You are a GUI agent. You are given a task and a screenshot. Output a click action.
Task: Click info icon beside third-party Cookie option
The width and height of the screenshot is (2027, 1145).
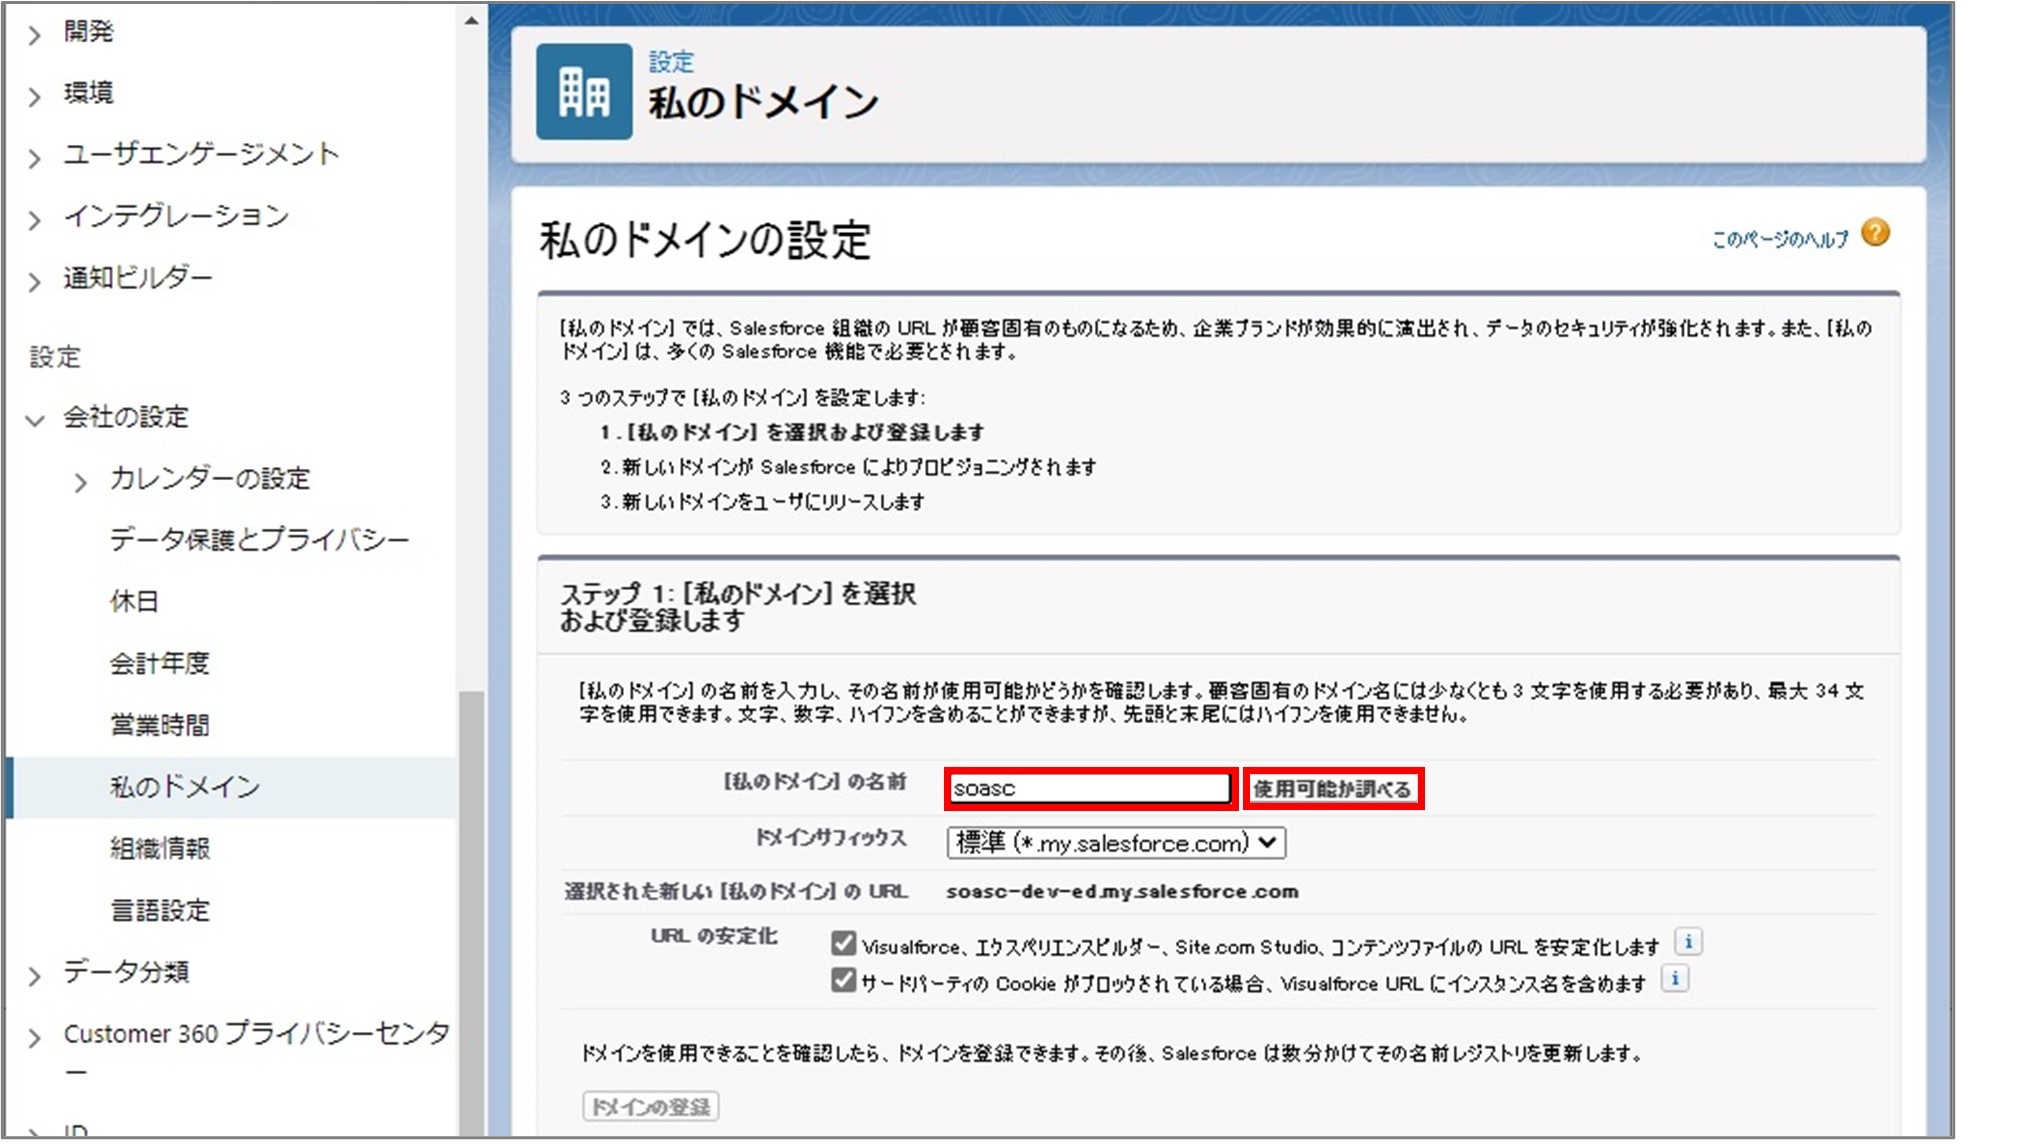(x=1675, y=979)
